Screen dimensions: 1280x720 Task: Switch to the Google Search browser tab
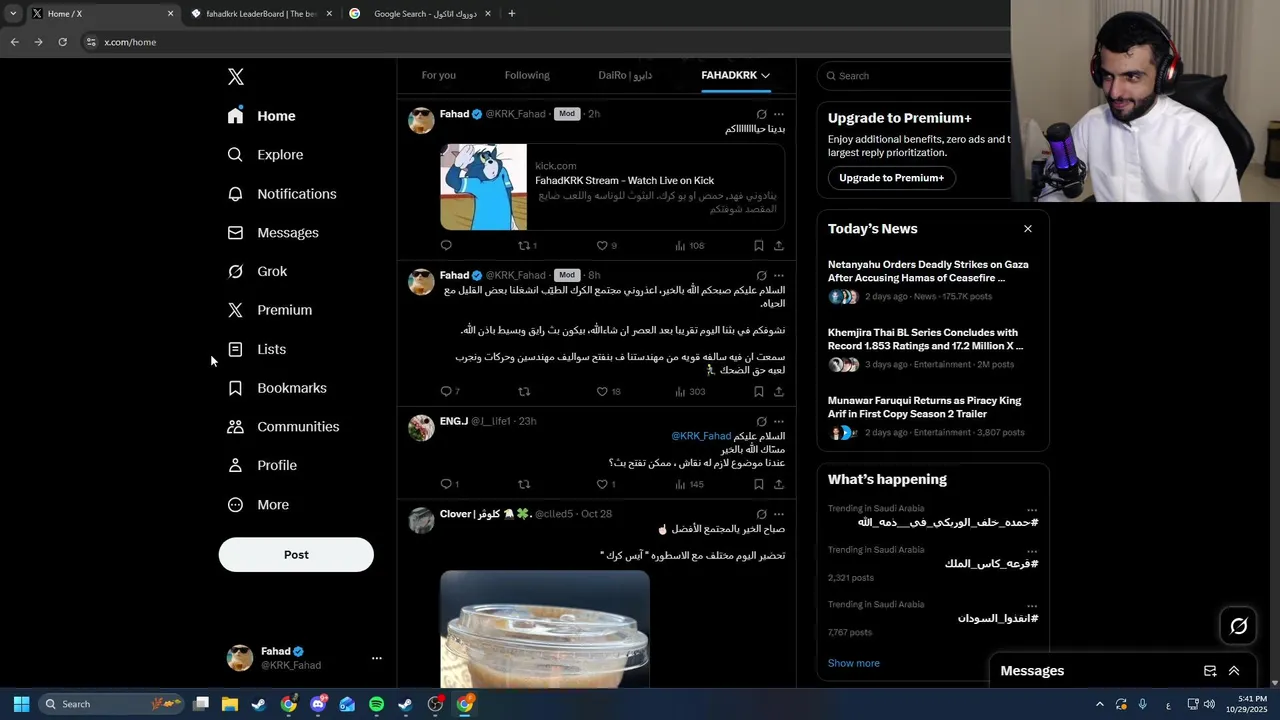(x=418, y=14)
